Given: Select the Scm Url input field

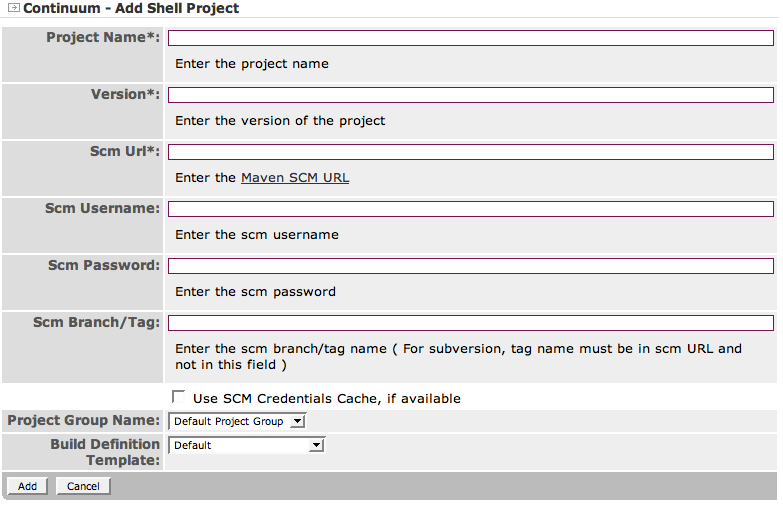Looking at the screenshot, I should [x=470, y=152].
